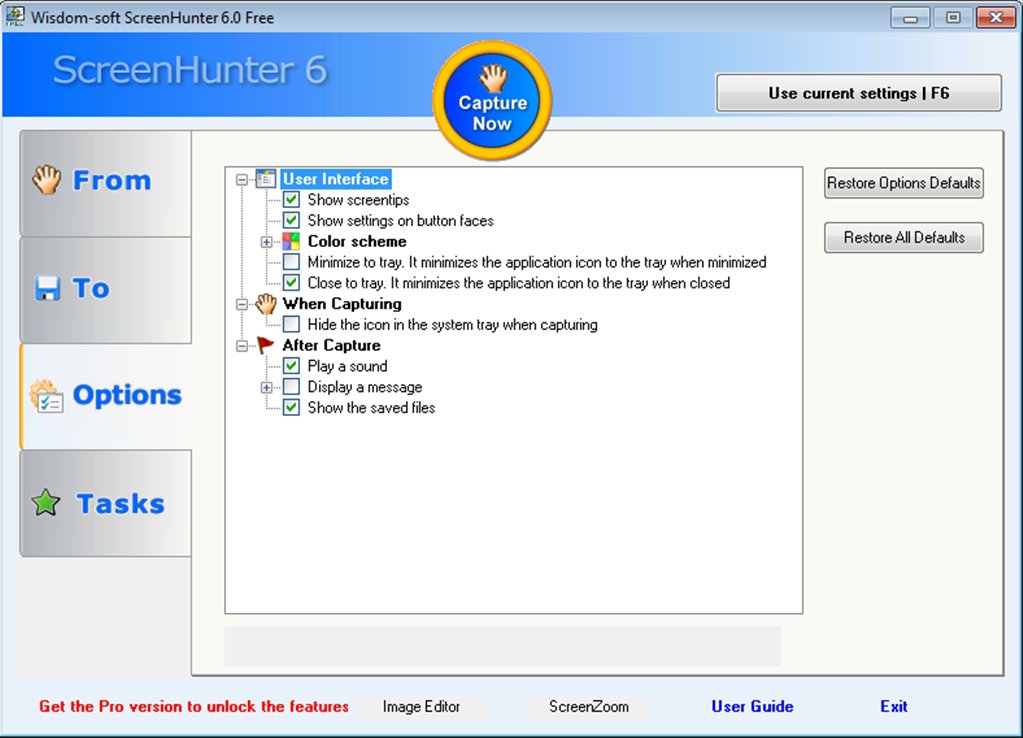This screenshot has height=738, width=1023.
Task: Enable Minimize to tray checkbox
Action: pos(291,262)
